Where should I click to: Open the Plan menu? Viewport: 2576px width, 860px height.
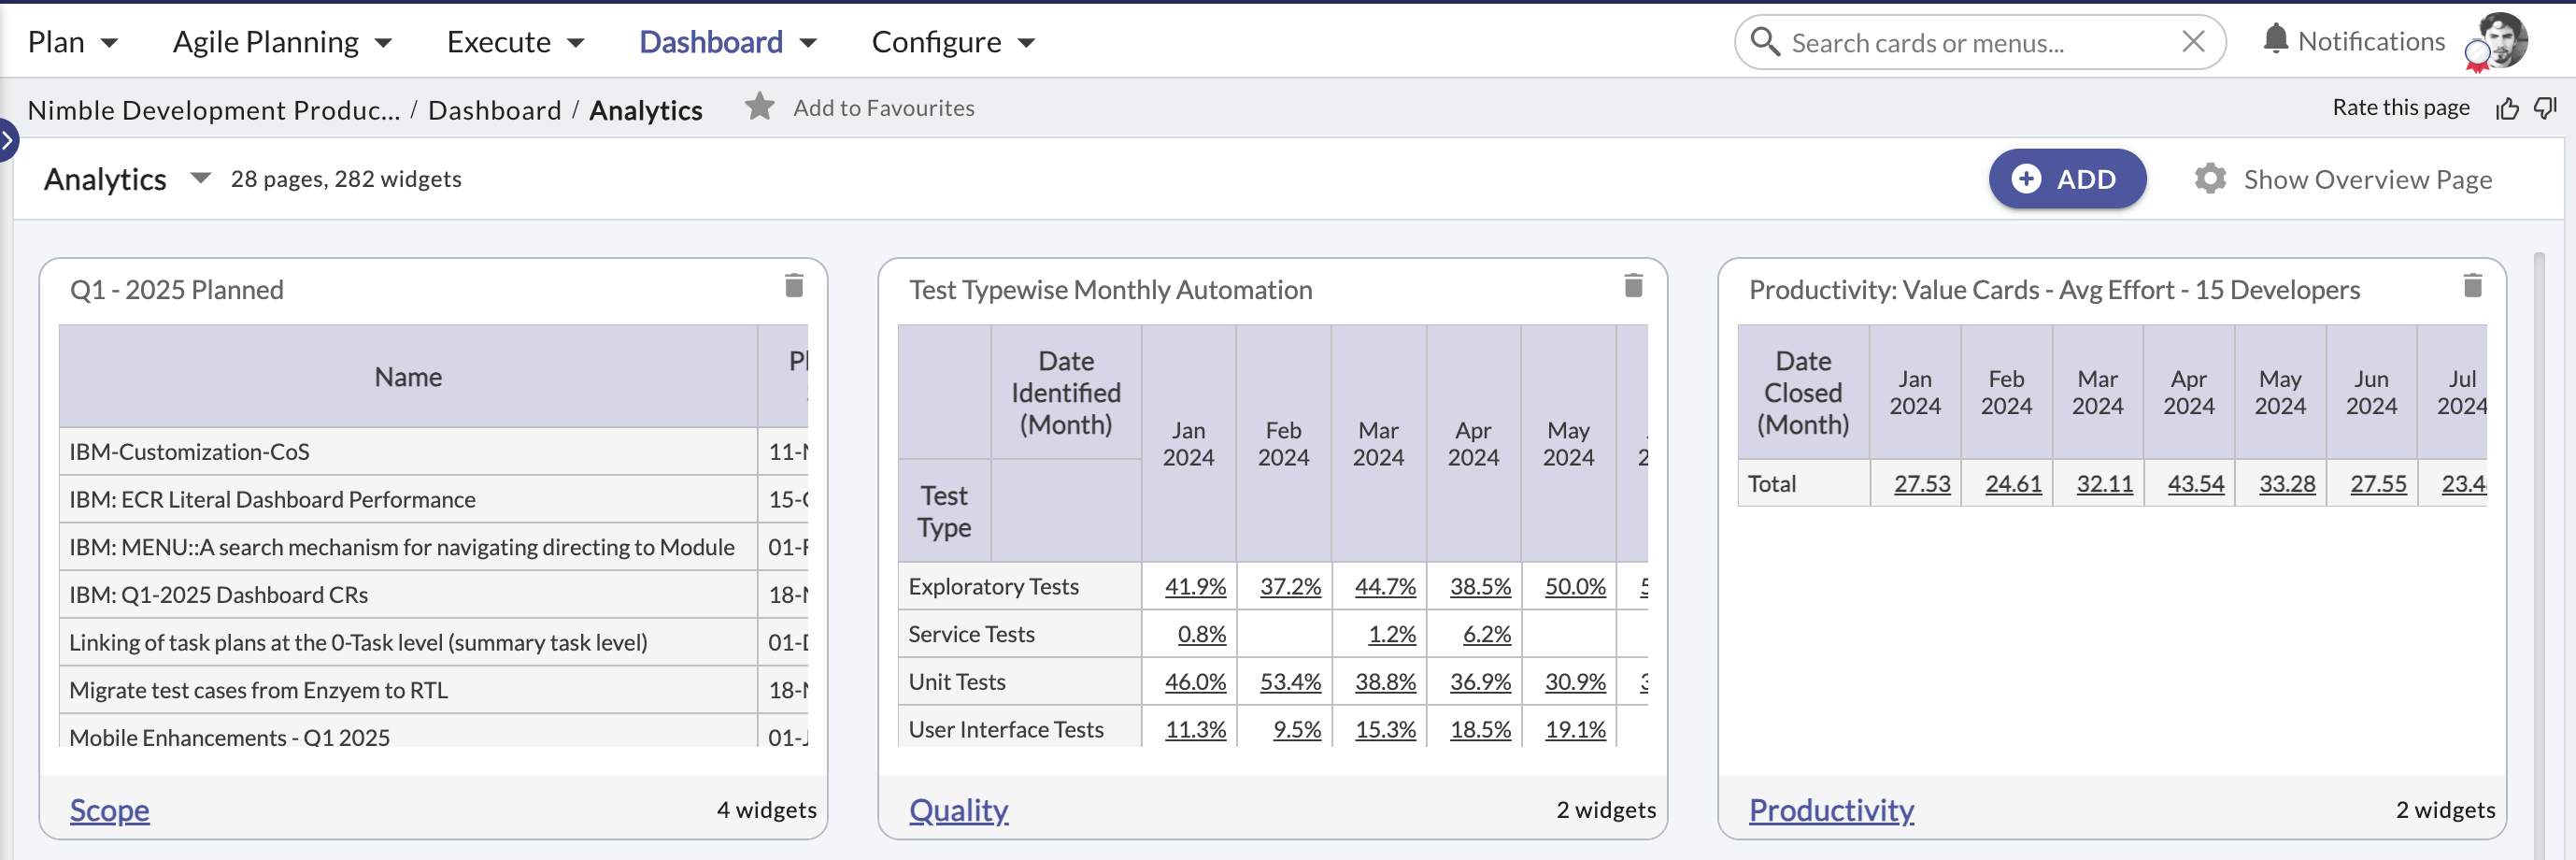(x=73, y=42)
